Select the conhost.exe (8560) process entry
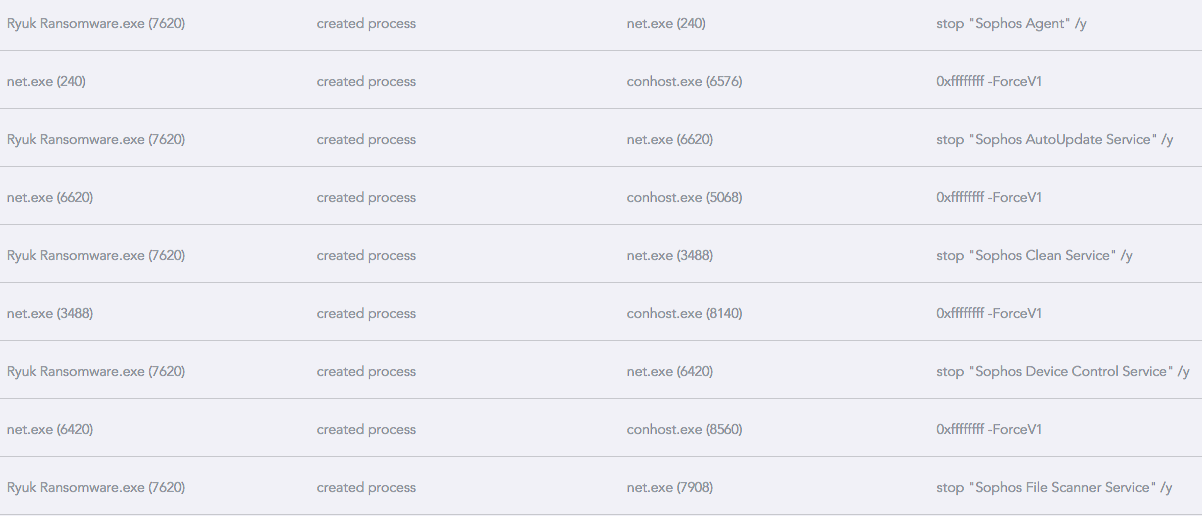This screenshot has height=516, width=1202. [x=684, y=429]
